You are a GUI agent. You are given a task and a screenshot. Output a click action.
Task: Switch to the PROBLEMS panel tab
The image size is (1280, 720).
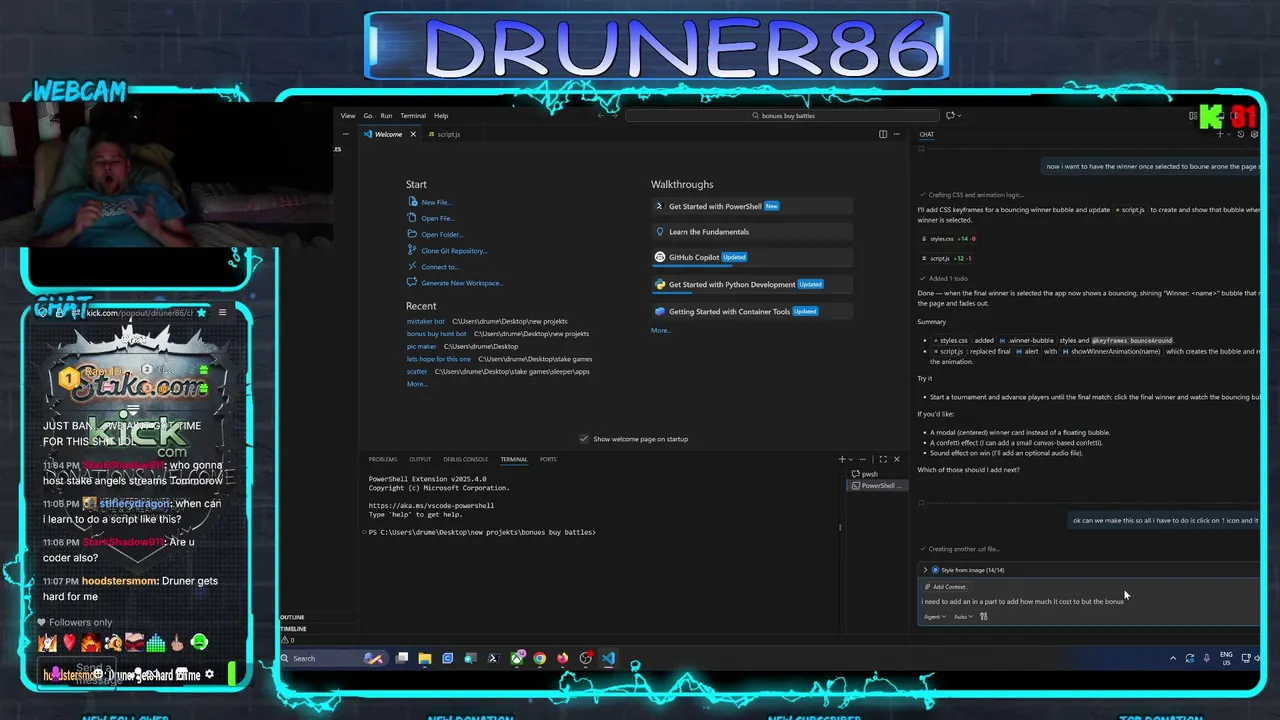click(382, 459)
